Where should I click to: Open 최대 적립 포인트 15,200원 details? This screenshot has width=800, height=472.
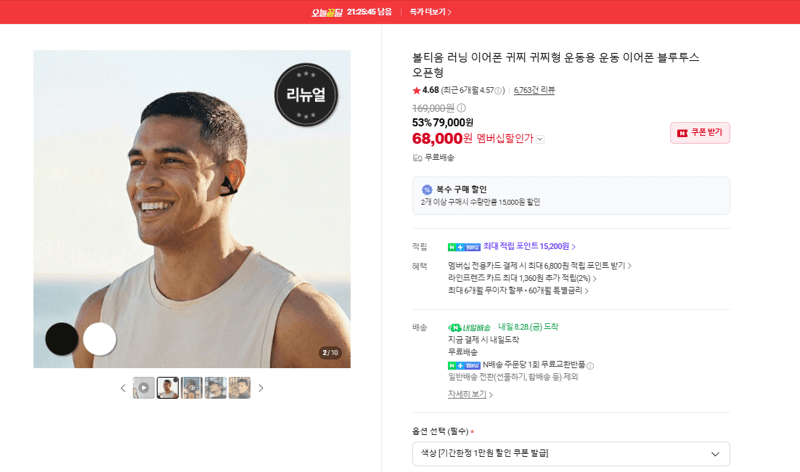530,246
